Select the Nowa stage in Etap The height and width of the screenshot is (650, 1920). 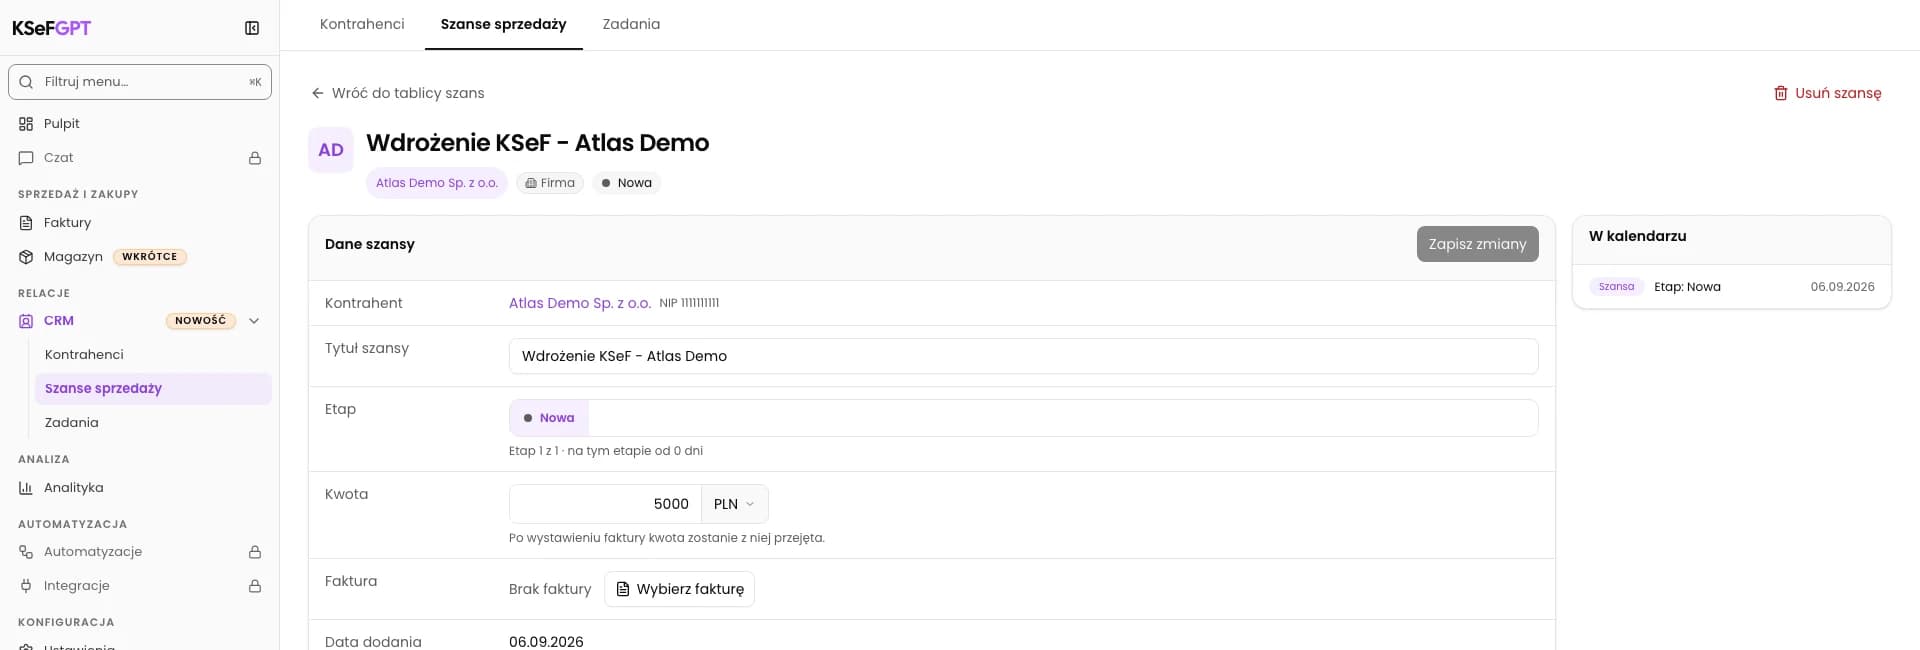(x=549, y=418)
